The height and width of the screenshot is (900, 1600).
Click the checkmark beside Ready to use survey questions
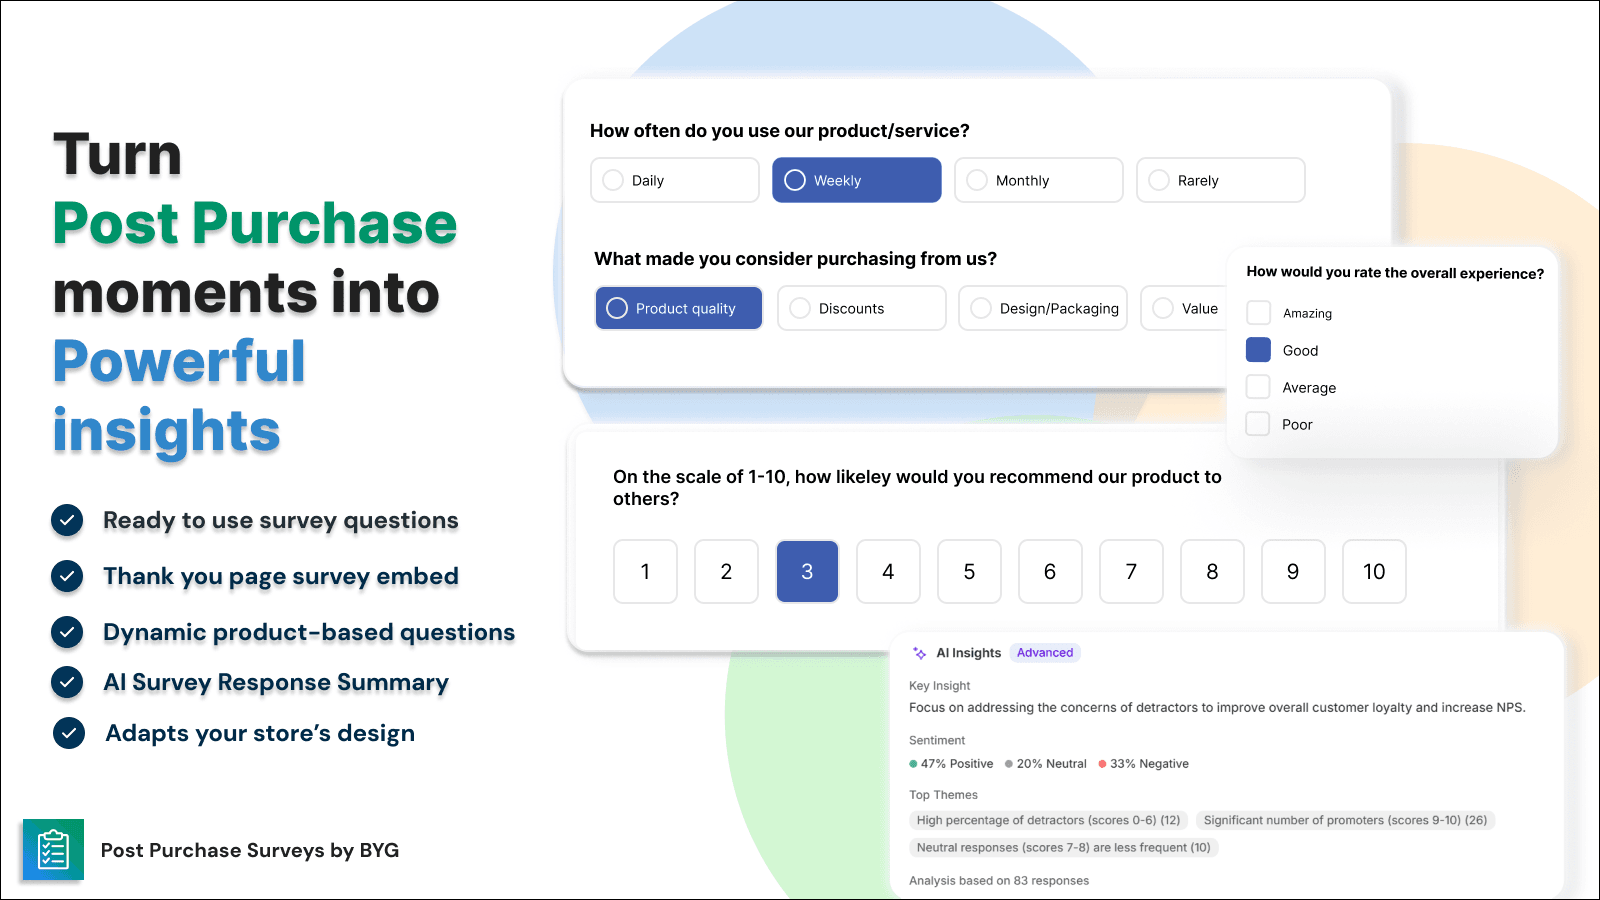point(67,520)
